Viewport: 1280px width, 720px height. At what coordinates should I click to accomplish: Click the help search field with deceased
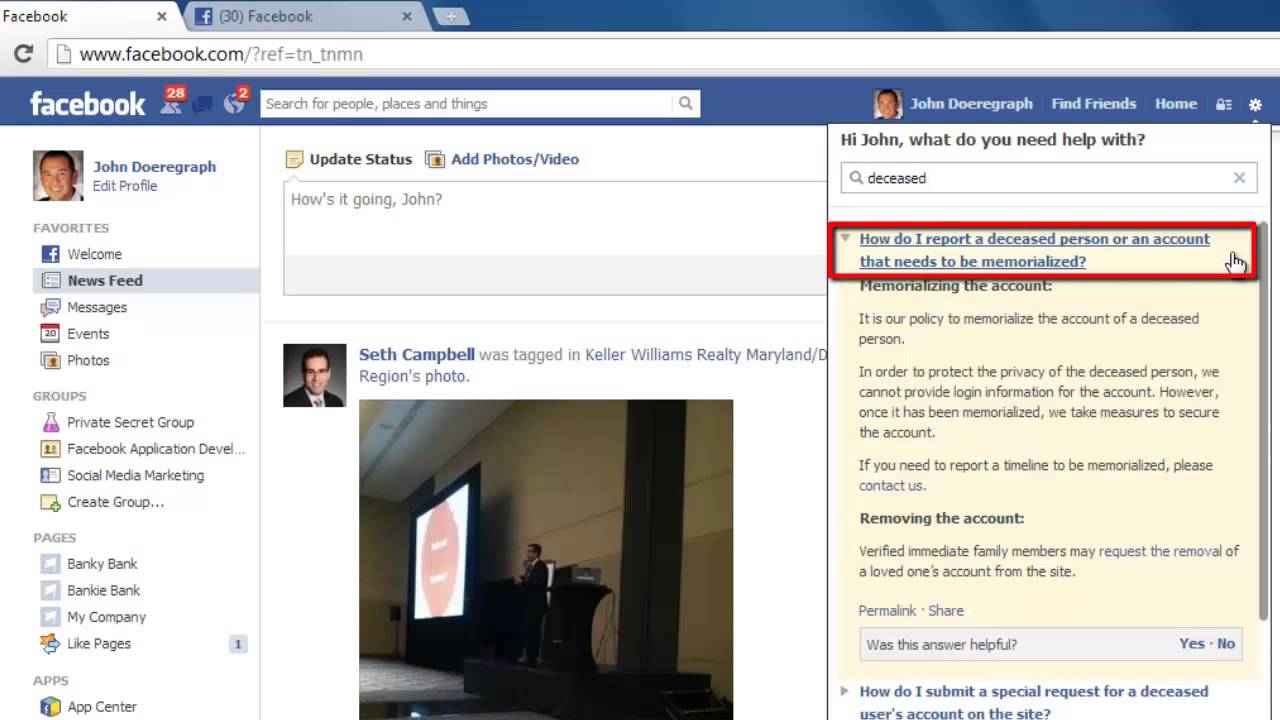pos(1049,178)
